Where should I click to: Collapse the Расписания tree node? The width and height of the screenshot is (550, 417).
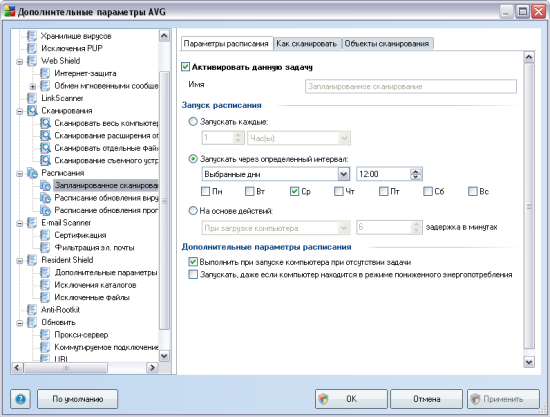click(x=20, y=173)
